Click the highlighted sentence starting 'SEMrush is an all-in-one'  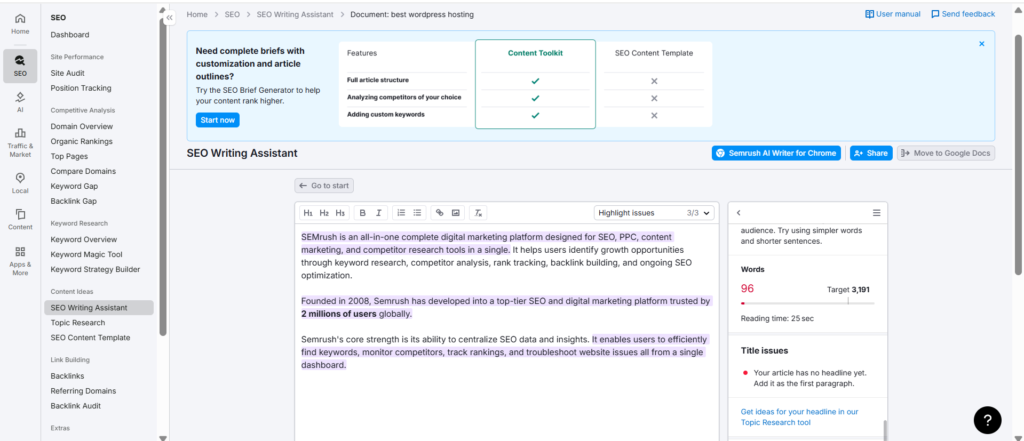[x=487, y=243]
